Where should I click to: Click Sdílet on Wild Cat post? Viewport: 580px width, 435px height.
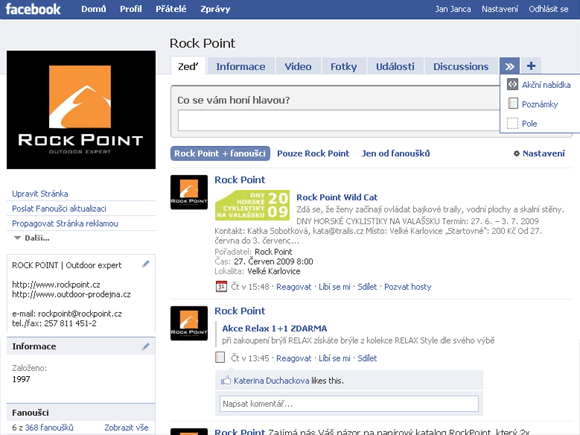pyautogui.click(x=367, y=287)
